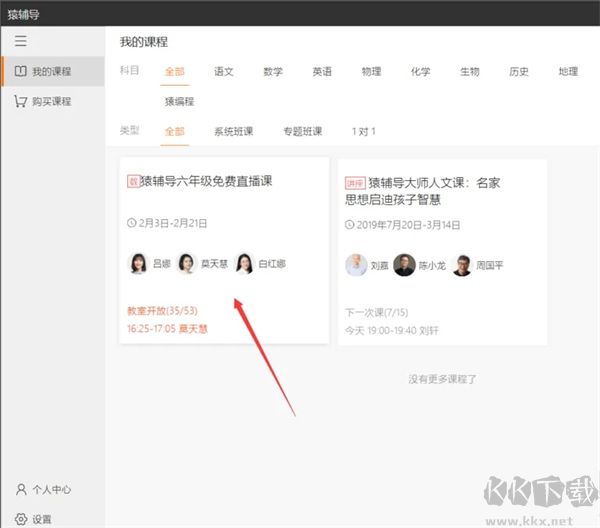The height and width of the screenshot is (528, 600).
Task: Click teacher 刘嘉's avatar
Action: pyautogui.click(x=356, y=265)
